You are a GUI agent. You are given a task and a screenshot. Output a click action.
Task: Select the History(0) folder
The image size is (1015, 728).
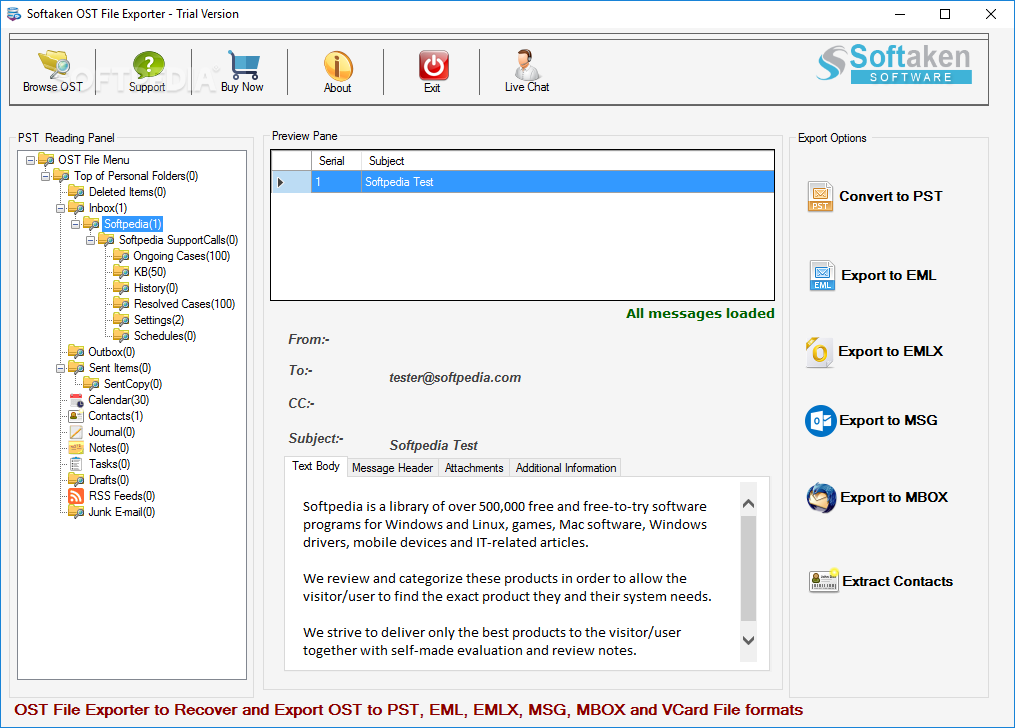(x=155, y=288)
